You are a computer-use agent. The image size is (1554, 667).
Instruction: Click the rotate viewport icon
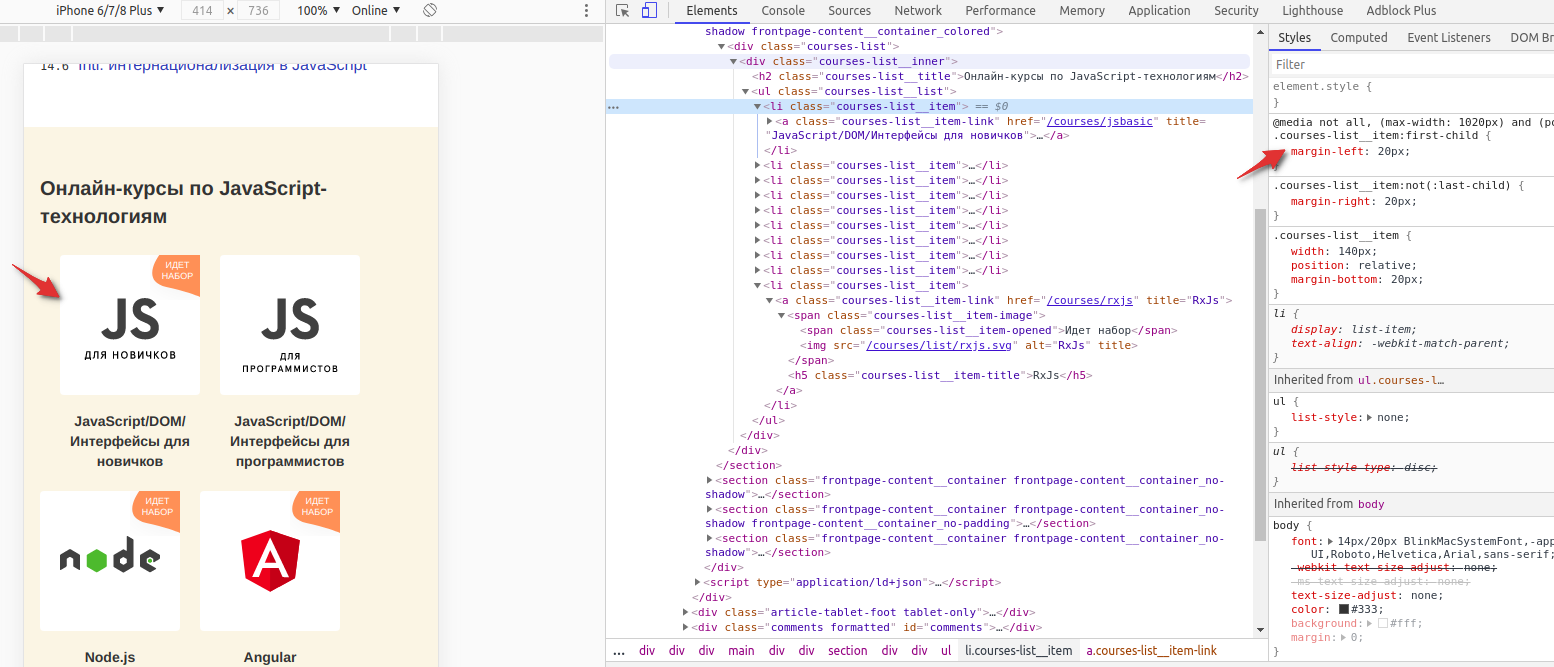click(430, 9)
